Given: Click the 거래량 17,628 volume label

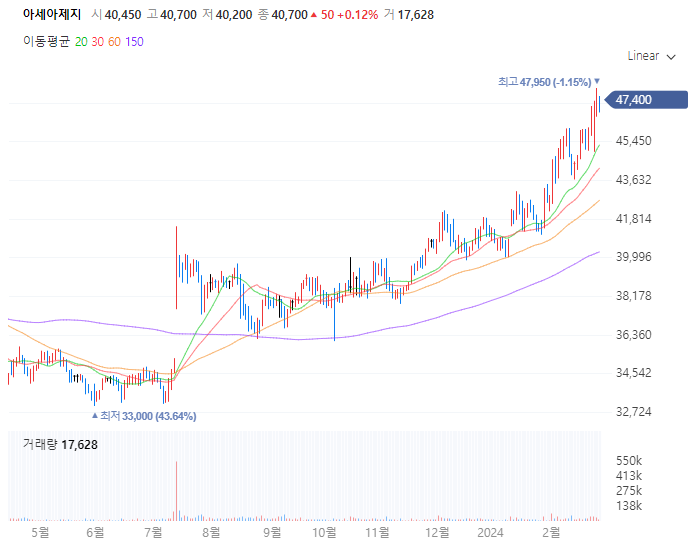Looking at the screenshot, I should pyautogui.click(x=60, y=445).
